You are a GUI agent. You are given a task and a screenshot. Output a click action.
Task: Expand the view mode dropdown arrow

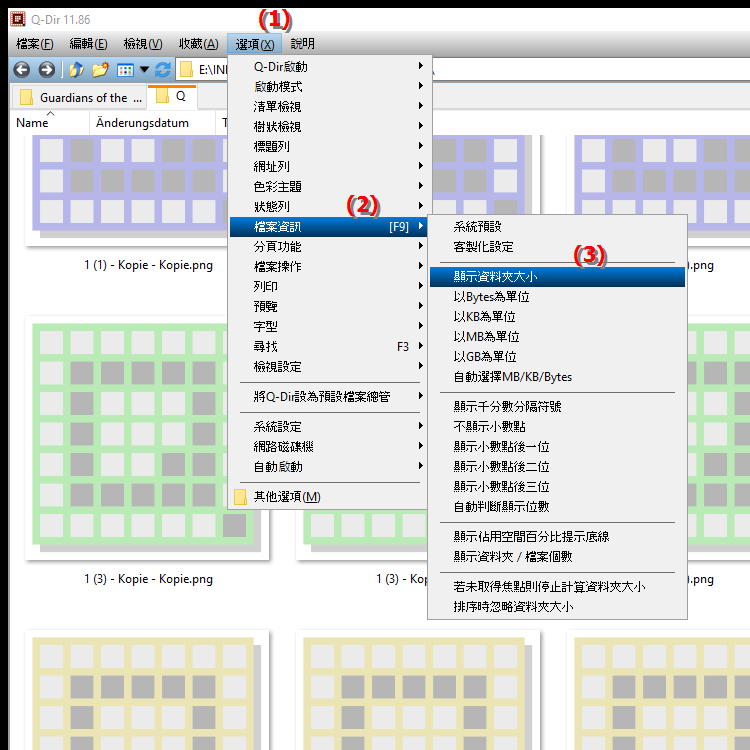tap(144, 70)
